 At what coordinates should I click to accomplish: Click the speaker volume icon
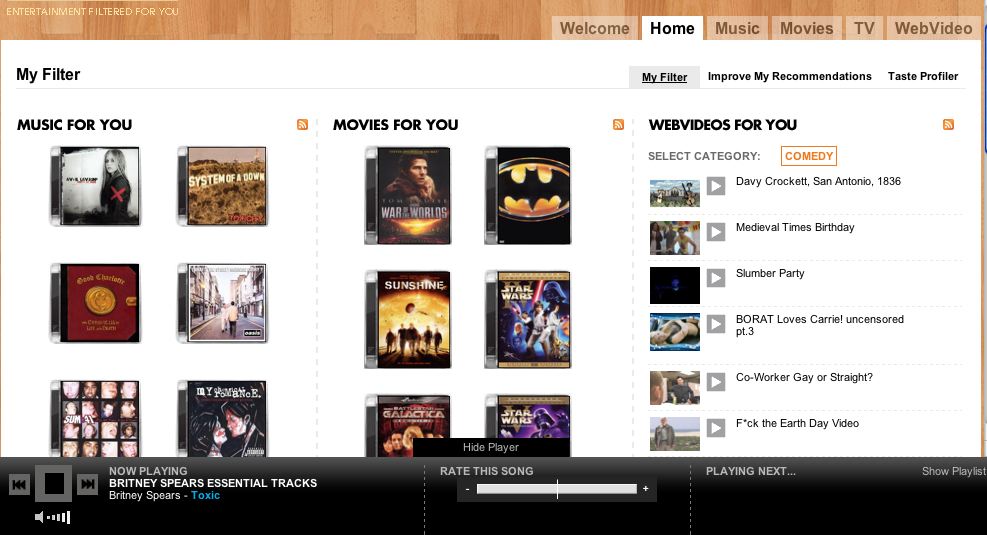click(39, 517)
